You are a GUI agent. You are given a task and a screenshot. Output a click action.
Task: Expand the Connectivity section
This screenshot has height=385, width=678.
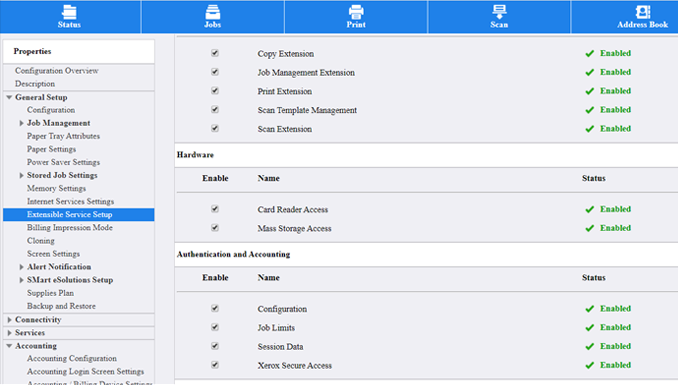pyautogui.click(x=9, y=320)
